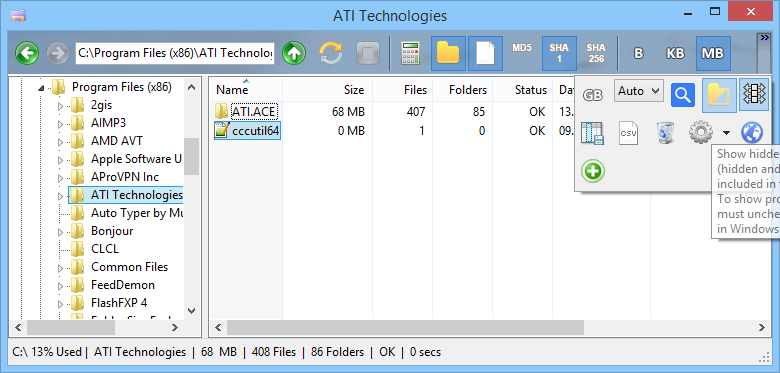Screen dimensions: 780x373
Task: Open the blue magnifier search tool
Action: pos(682,94)
